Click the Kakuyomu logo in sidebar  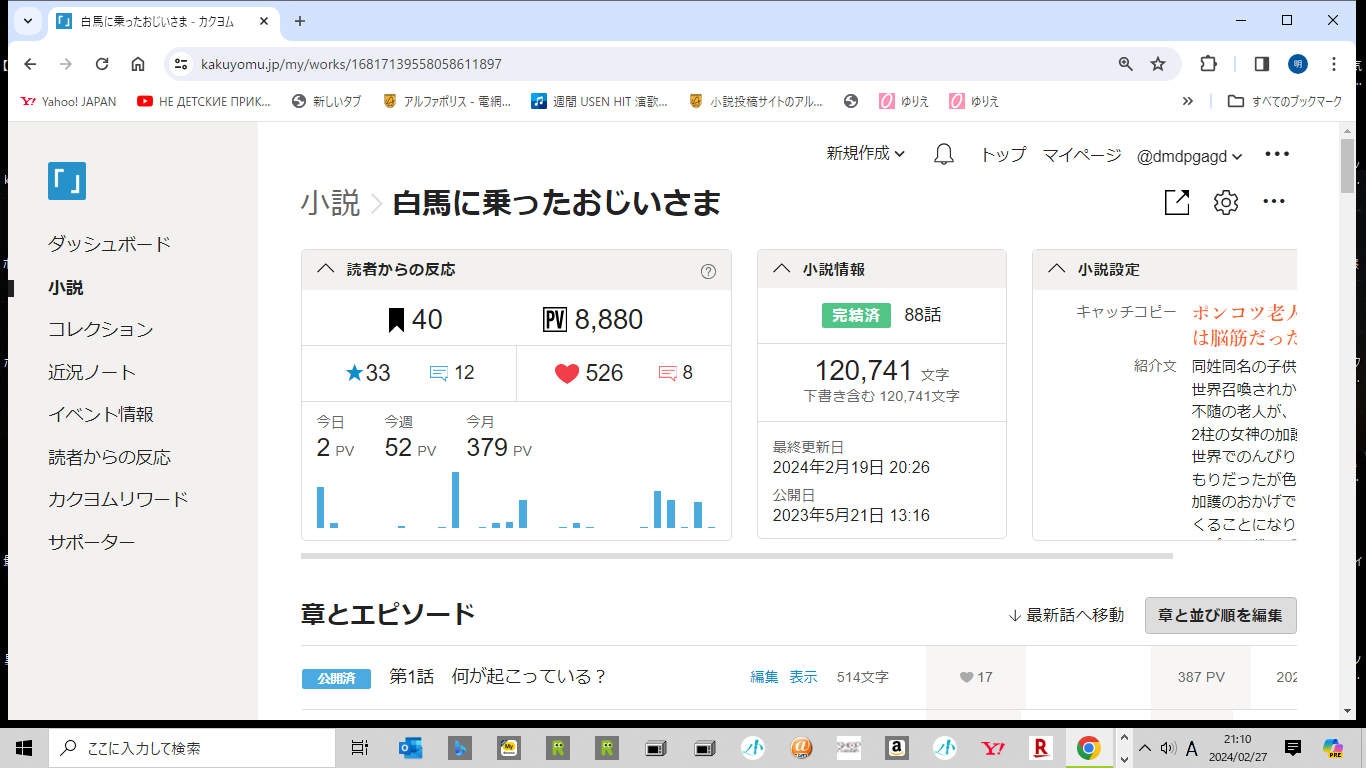click(67, 181)
